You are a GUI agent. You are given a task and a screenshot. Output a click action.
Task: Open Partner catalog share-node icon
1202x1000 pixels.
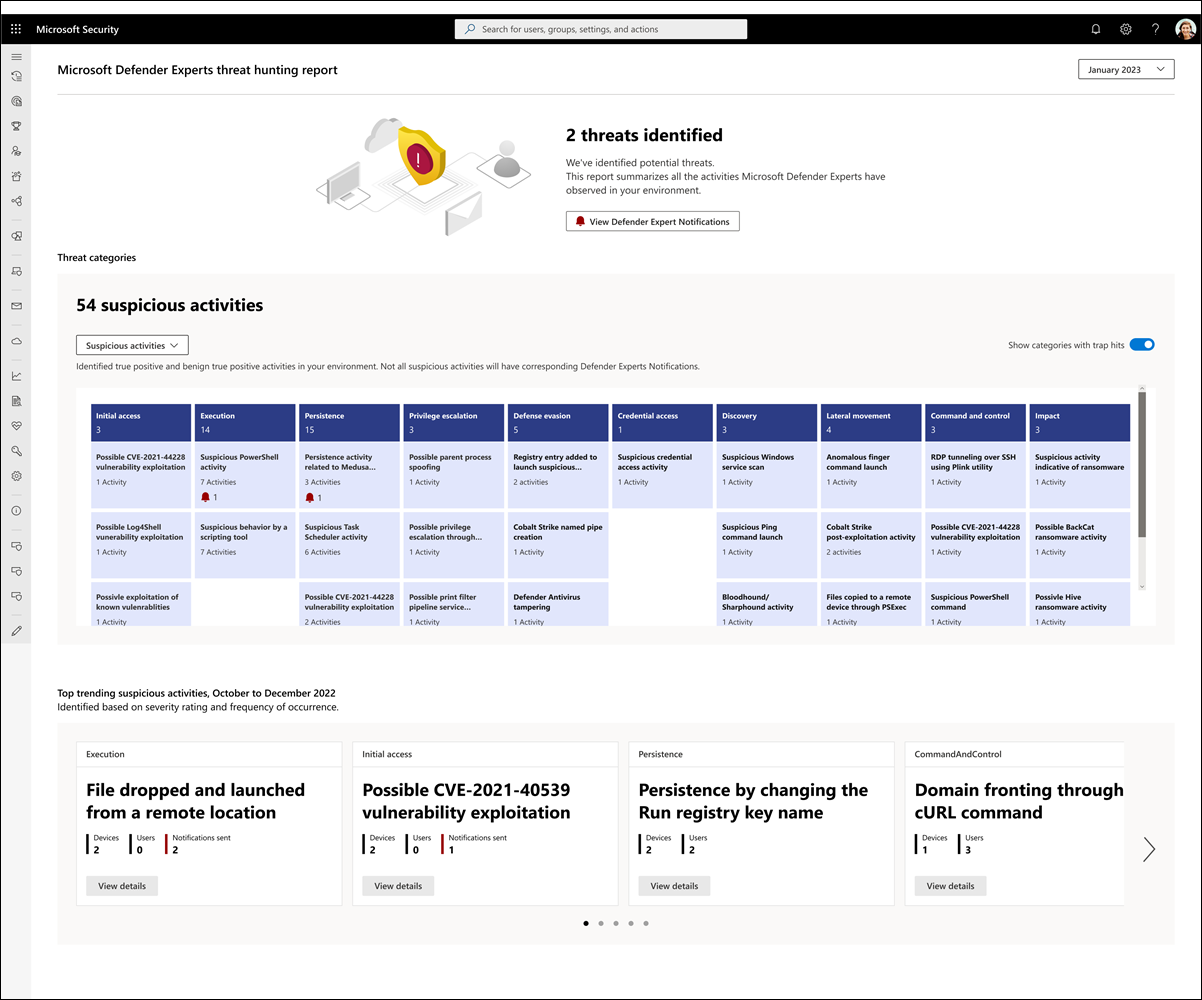coord(16,201)
